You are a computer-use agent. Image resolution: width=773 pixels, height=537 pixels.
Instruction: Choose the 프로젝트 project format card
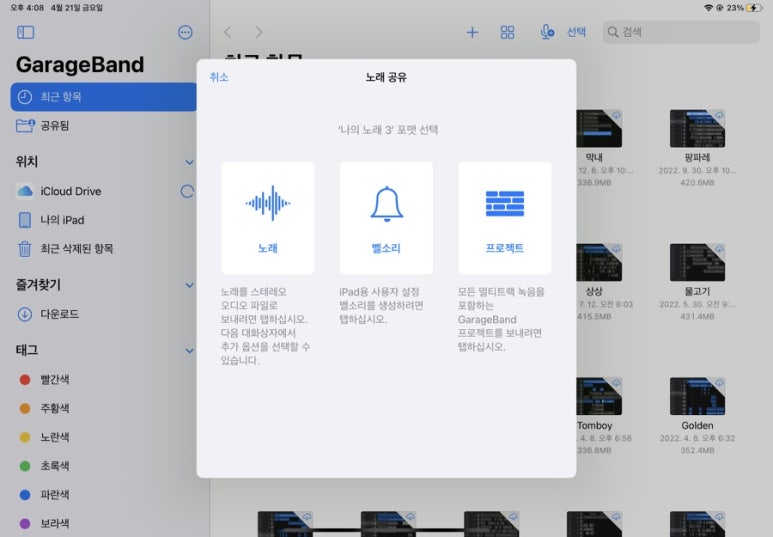504,217
